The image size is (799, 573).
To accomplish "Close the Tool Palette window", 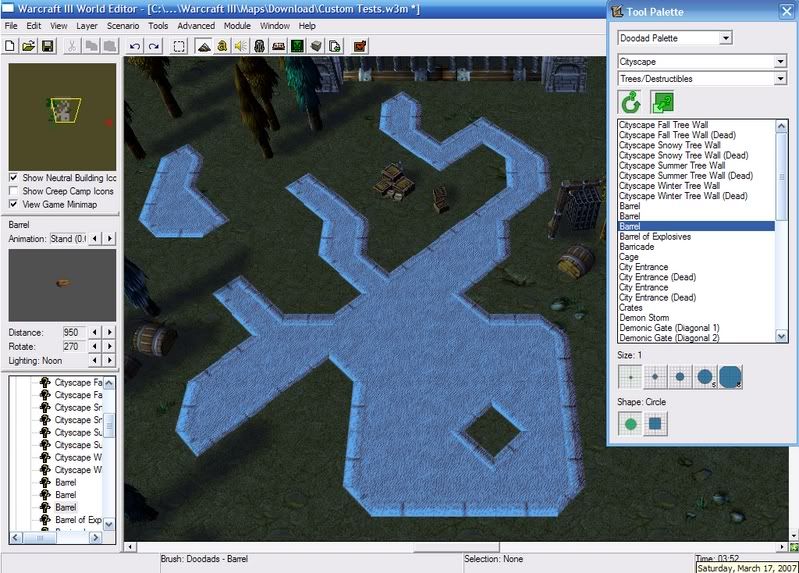I will [x=786, y=12].
